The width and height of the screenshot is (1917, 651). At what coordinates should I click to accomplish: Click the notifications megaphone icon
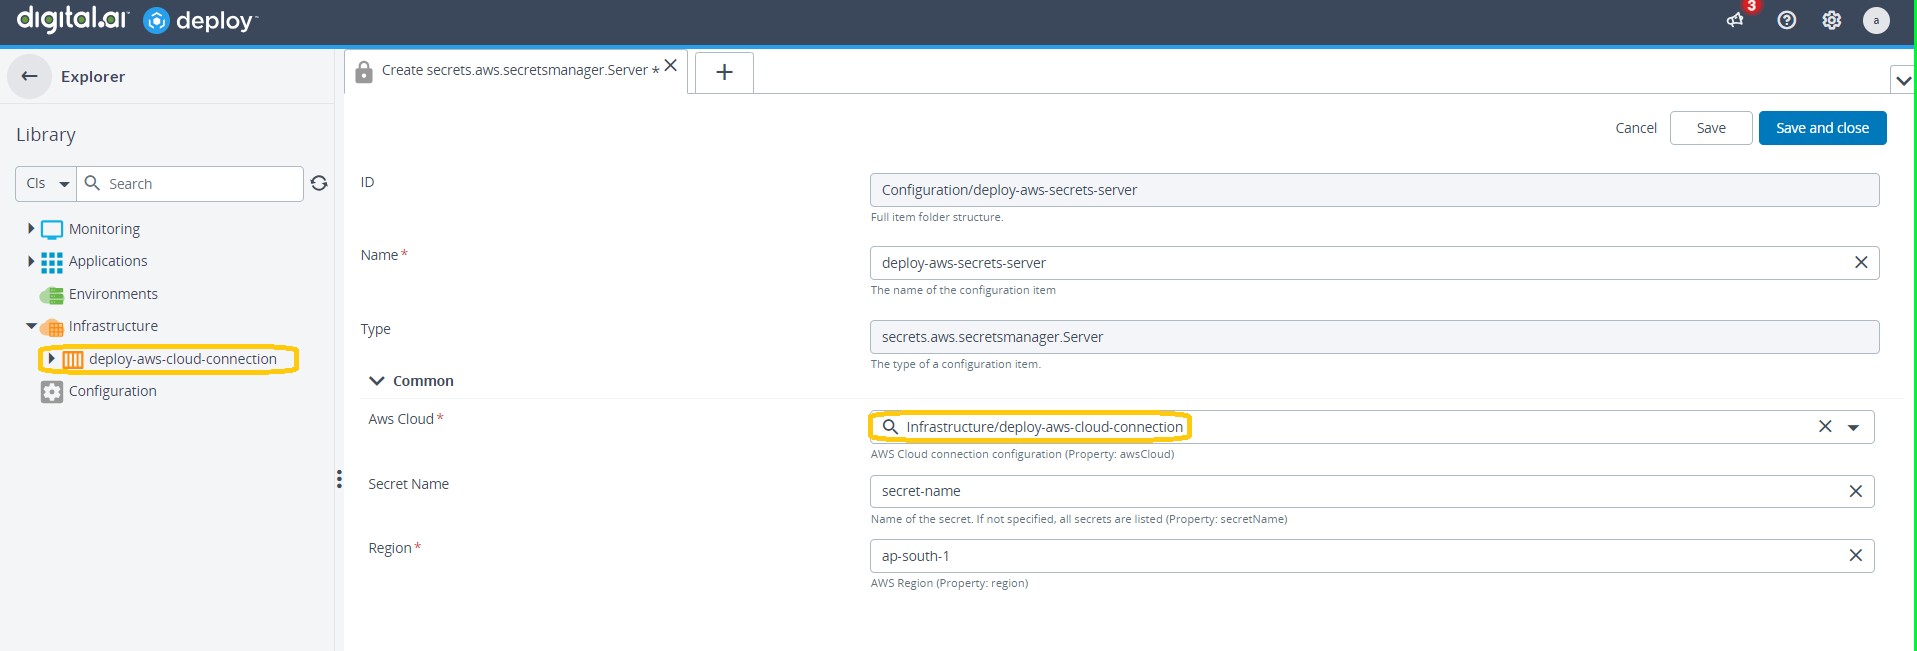[1735, 20]
